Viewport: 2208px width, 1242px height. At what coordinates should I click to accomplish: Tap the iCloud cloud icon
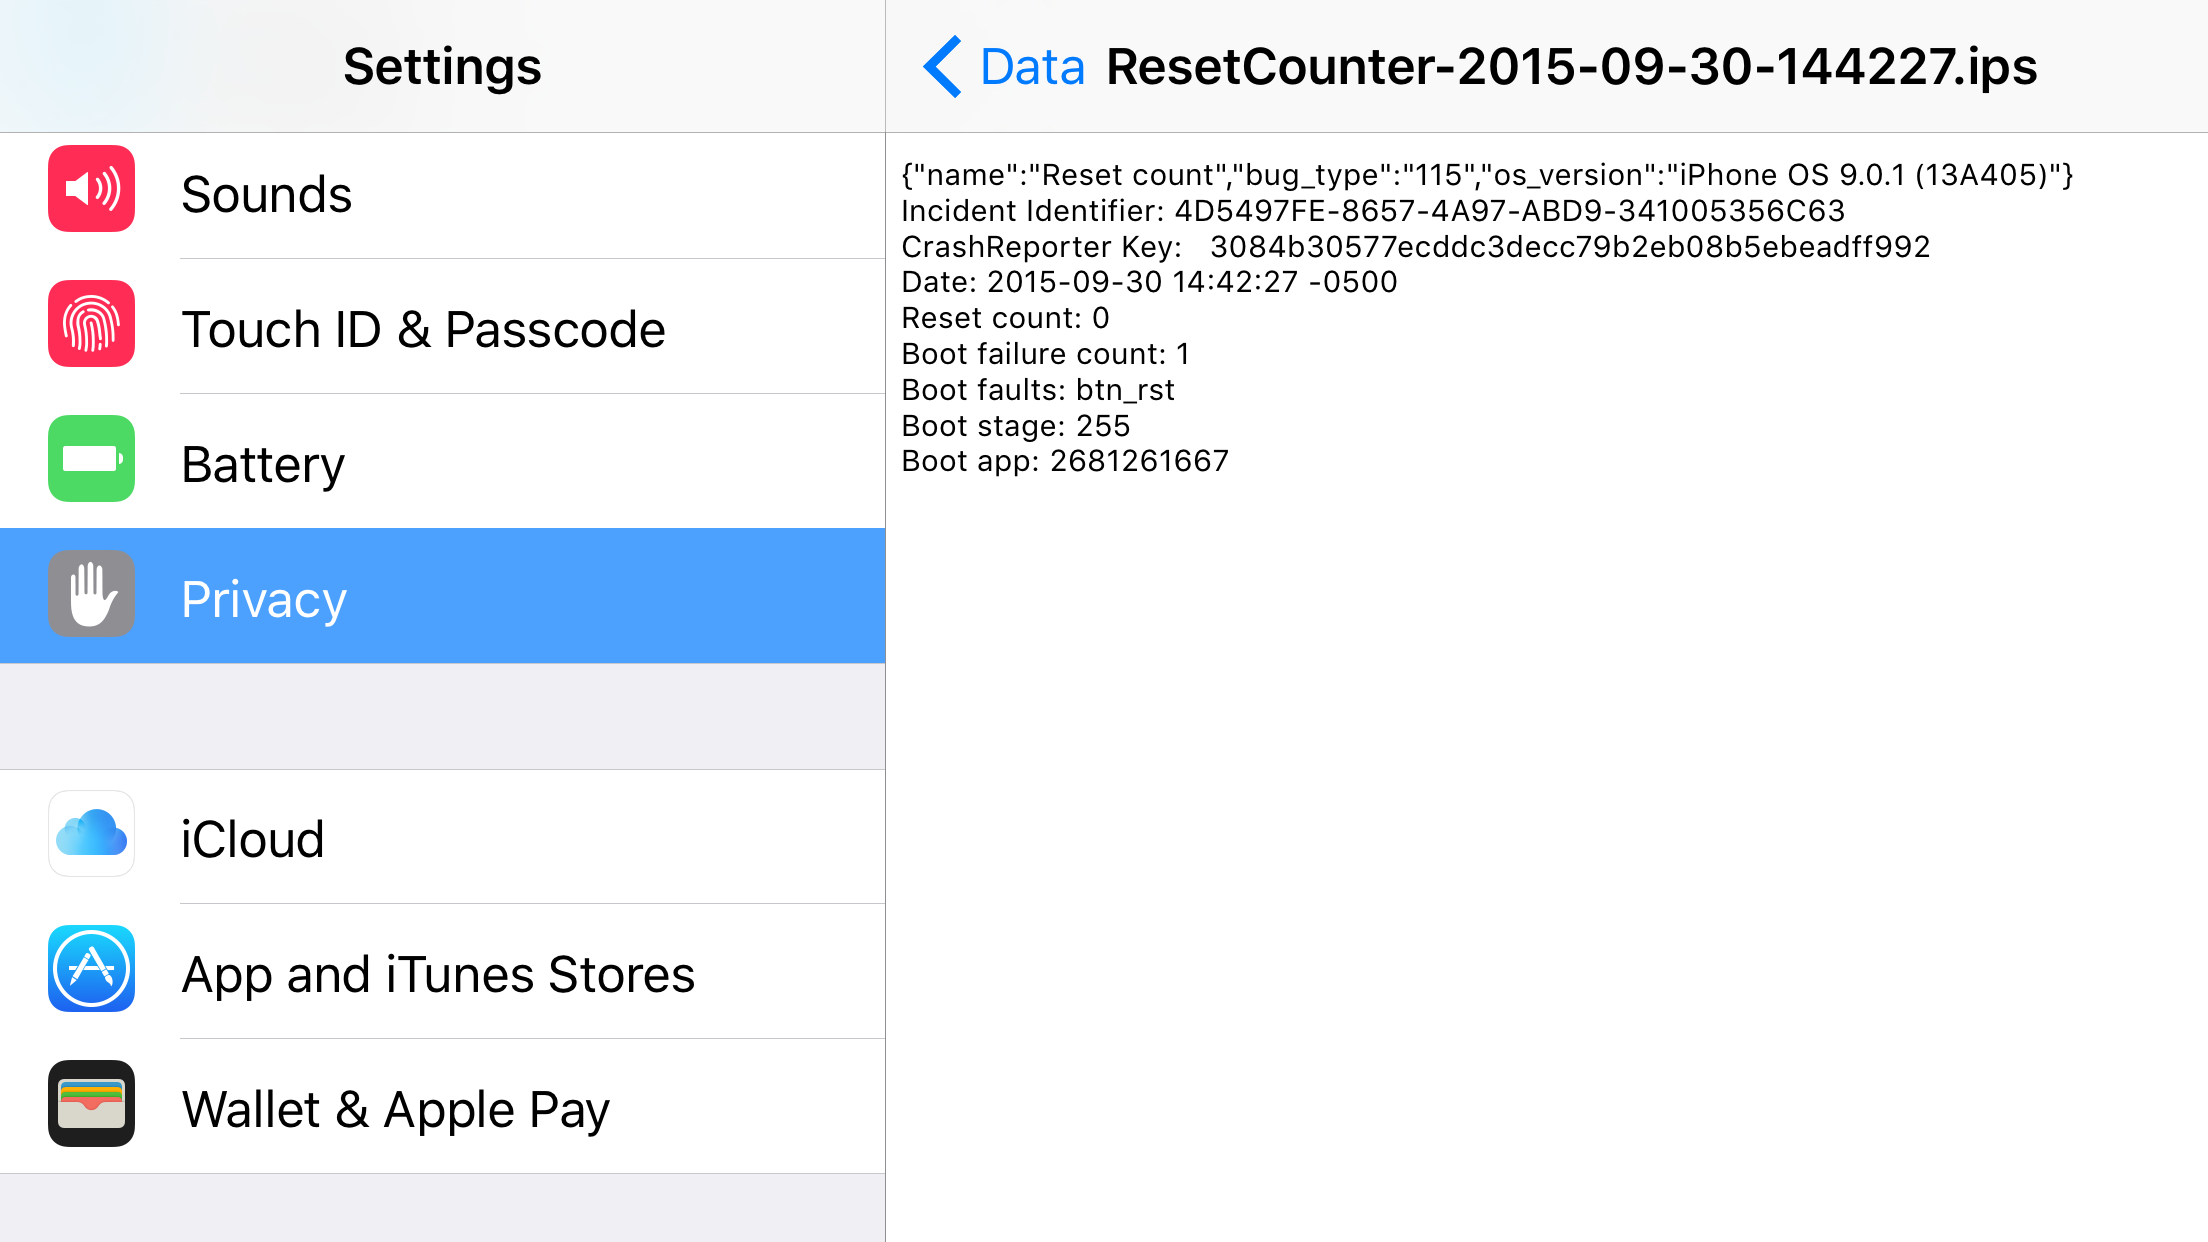[x=91, y=834]
